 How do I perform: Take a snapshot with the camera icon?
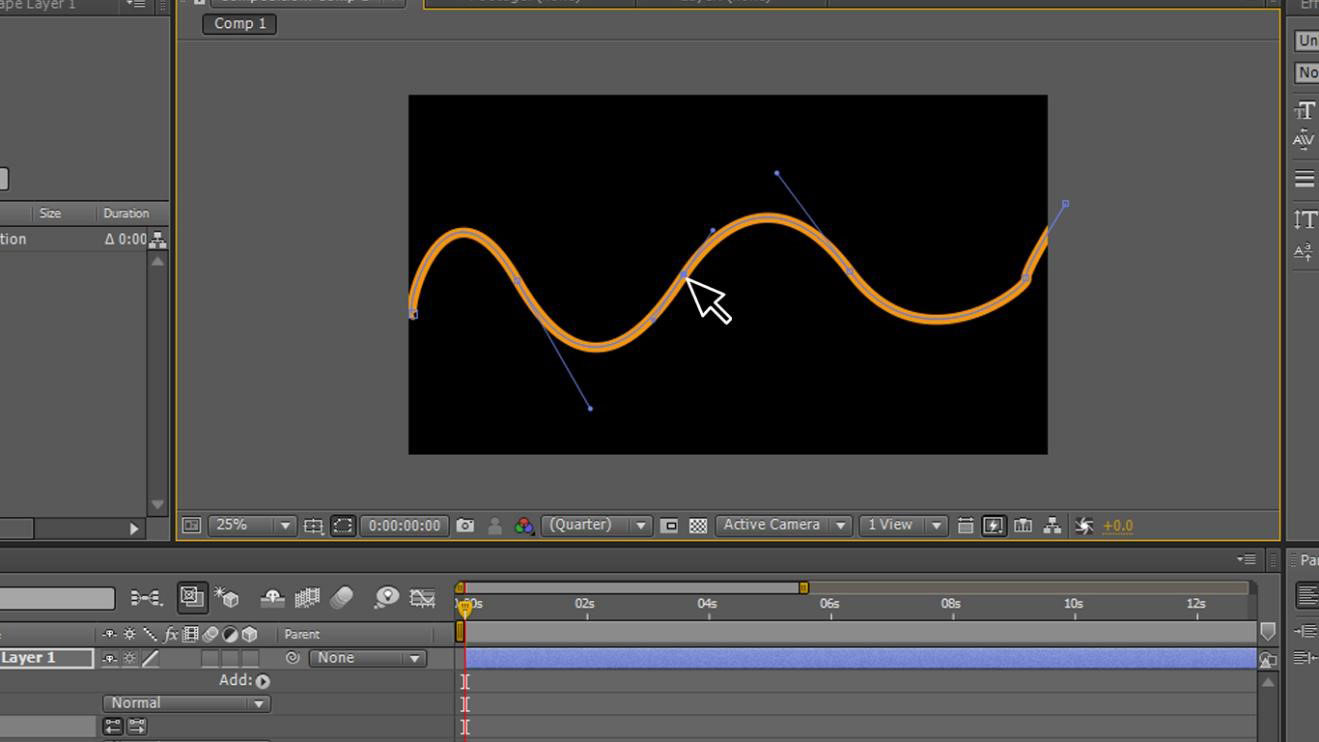pos(465,526)
